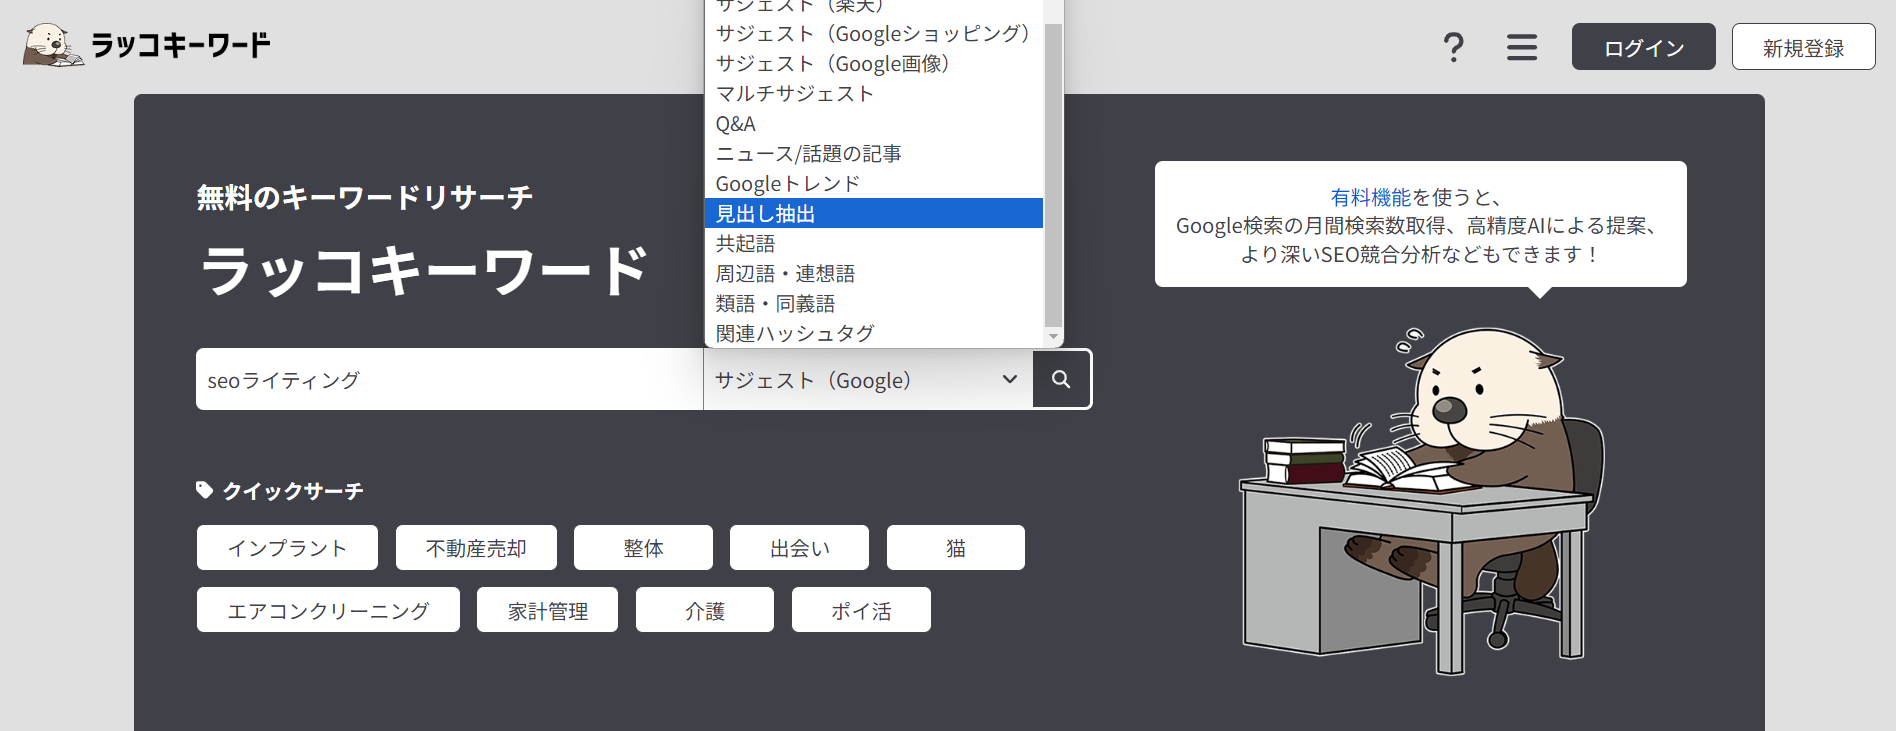Screen dimensions: 1896x731
Task: Choose 周辺語・連想語 option
Action: click(x=874, y=273)
